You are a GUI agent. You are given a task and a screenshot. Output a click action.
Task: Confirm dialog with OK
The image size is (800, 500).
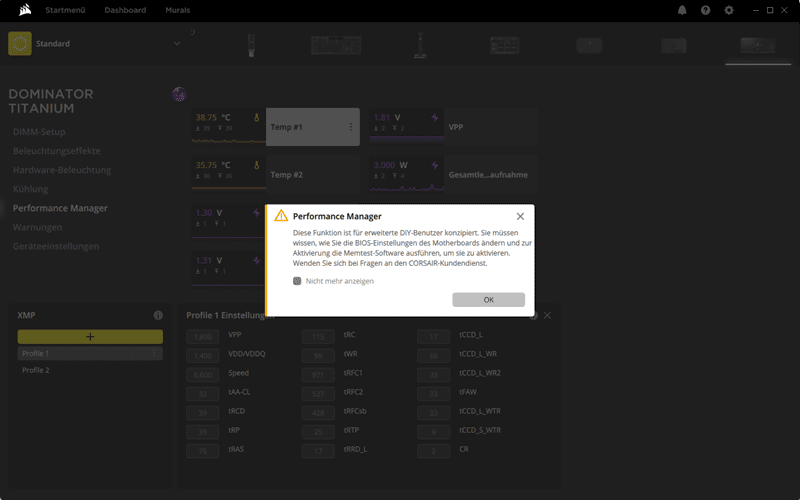pyautogui.click(x=488, y=299)
